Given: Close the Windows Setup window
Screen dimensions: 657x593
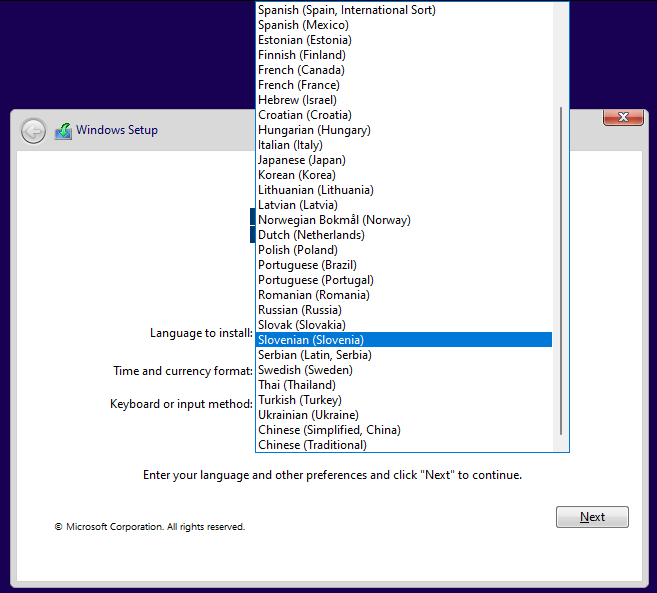Looking at the screenshot, I should 623,117.
